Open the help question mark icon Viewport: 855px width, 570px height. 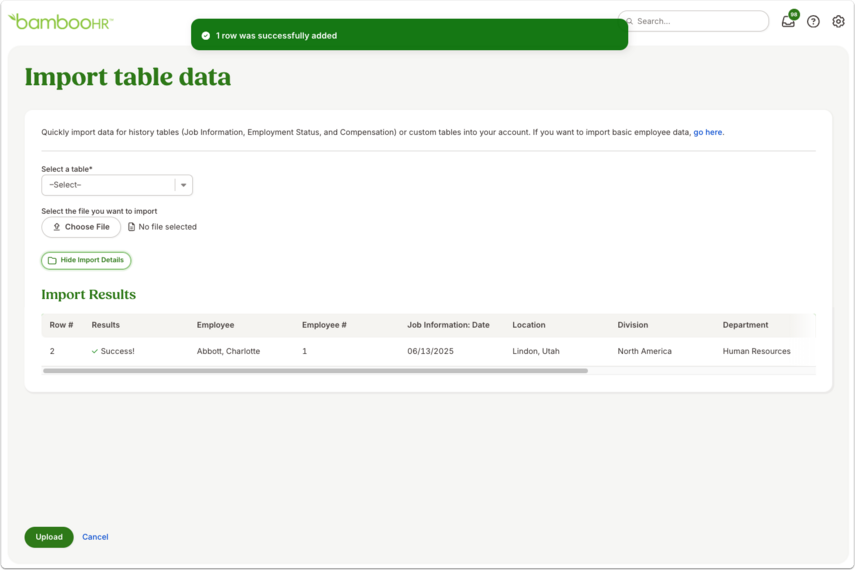pos(813,21)
